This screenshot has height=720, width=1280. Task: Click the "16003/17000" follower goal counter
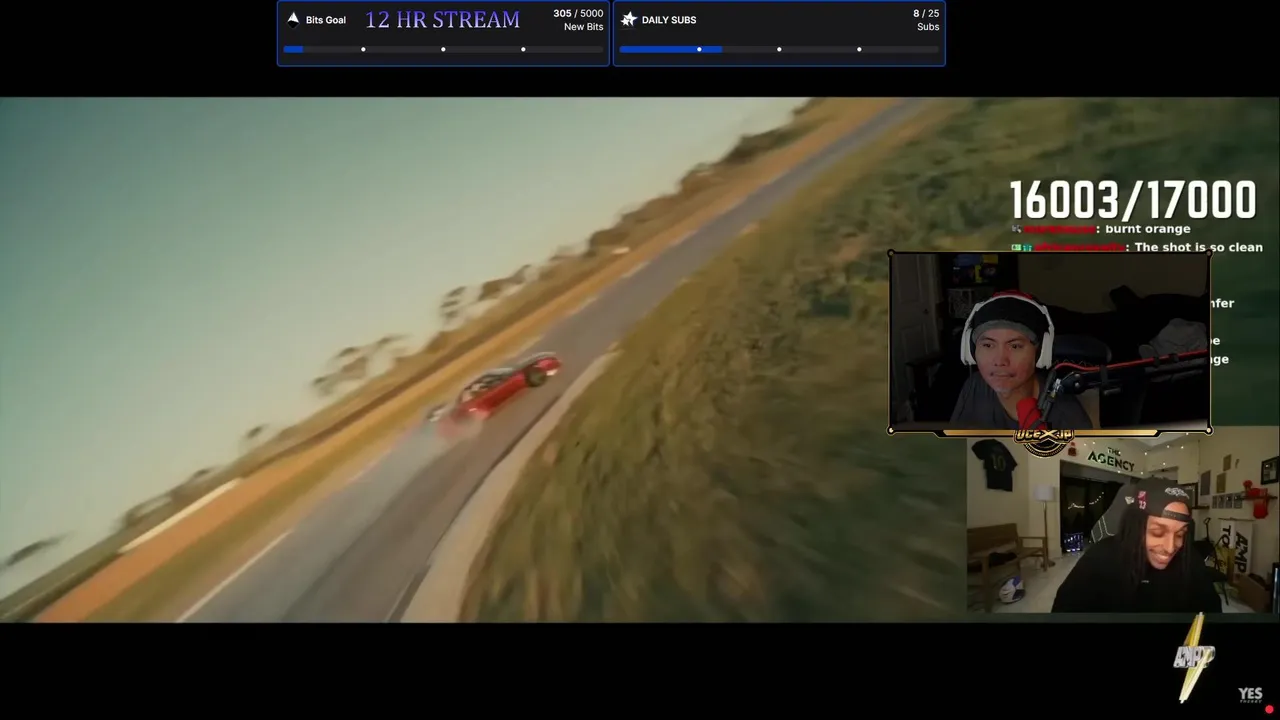tap(1132, 201)
